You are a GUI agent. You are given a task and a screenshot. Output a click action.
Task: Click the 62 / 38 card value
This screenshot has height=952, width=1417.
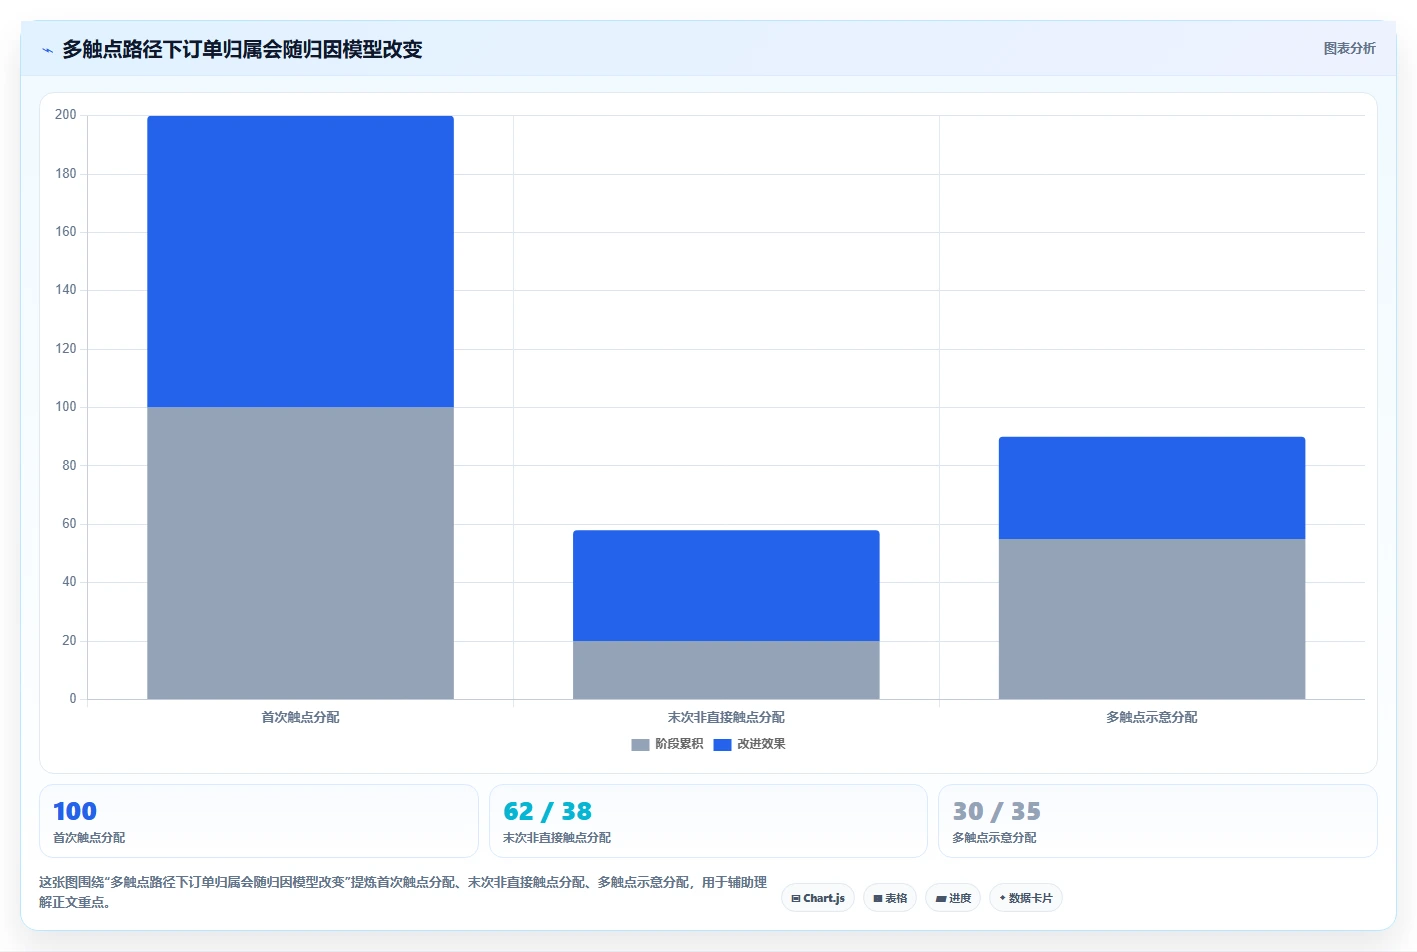point(547,811)
